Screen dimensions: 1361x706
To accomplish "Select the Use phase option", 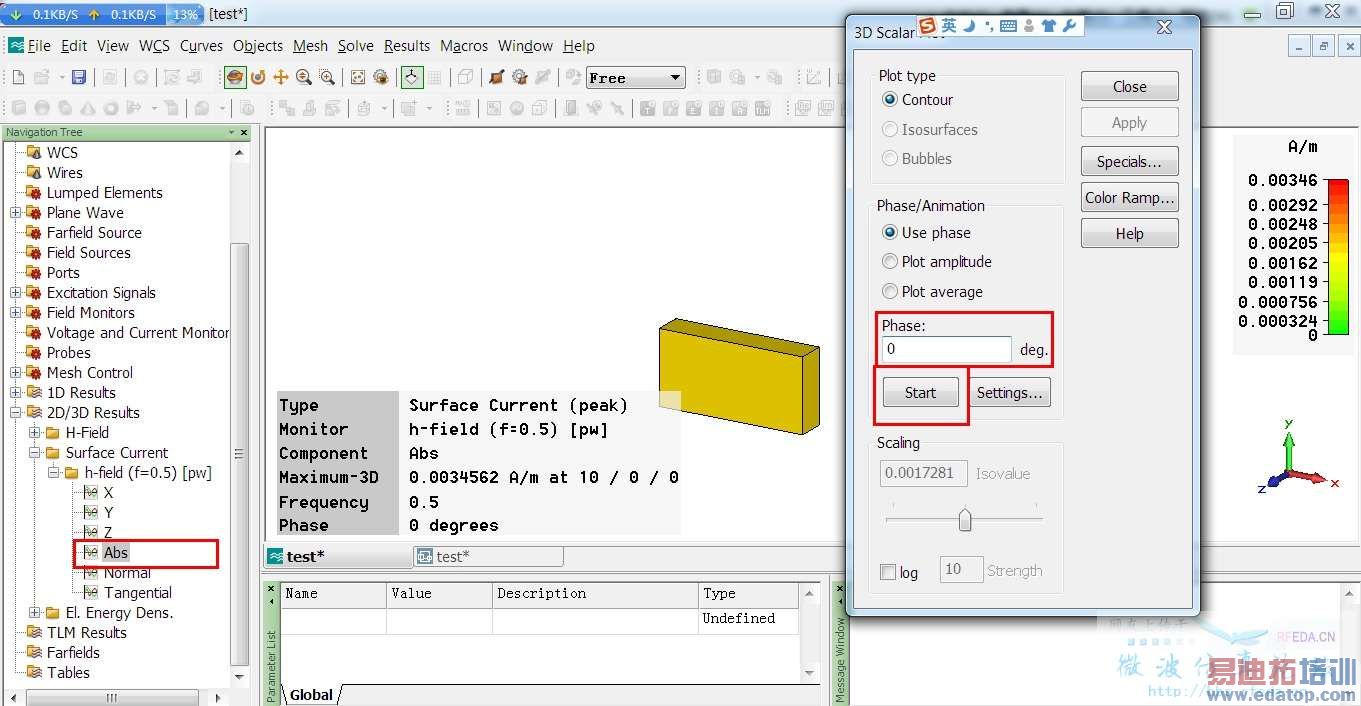I will [x=890, y=232].
